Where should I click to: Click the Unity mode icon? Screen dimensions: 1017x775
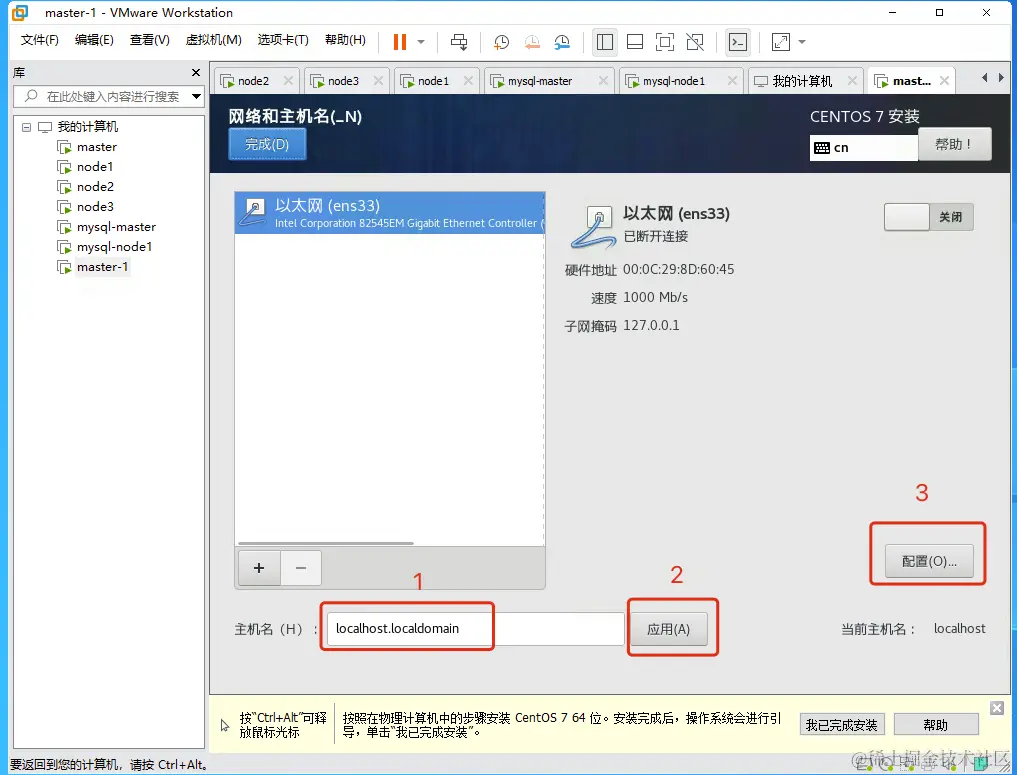(x=695, y=42)
